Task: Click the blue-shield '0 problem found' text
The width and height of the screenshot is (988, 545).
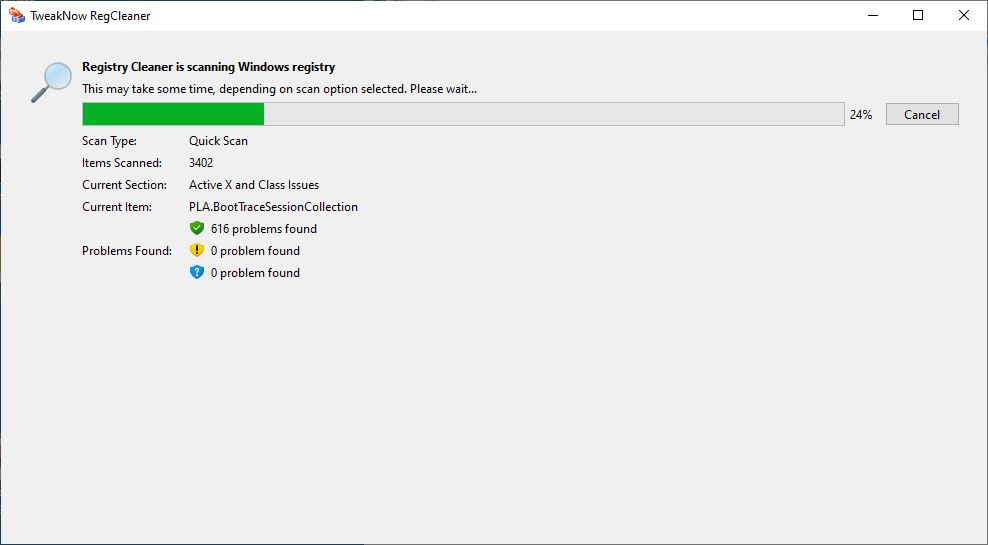Action: click(x=255, y=273)
